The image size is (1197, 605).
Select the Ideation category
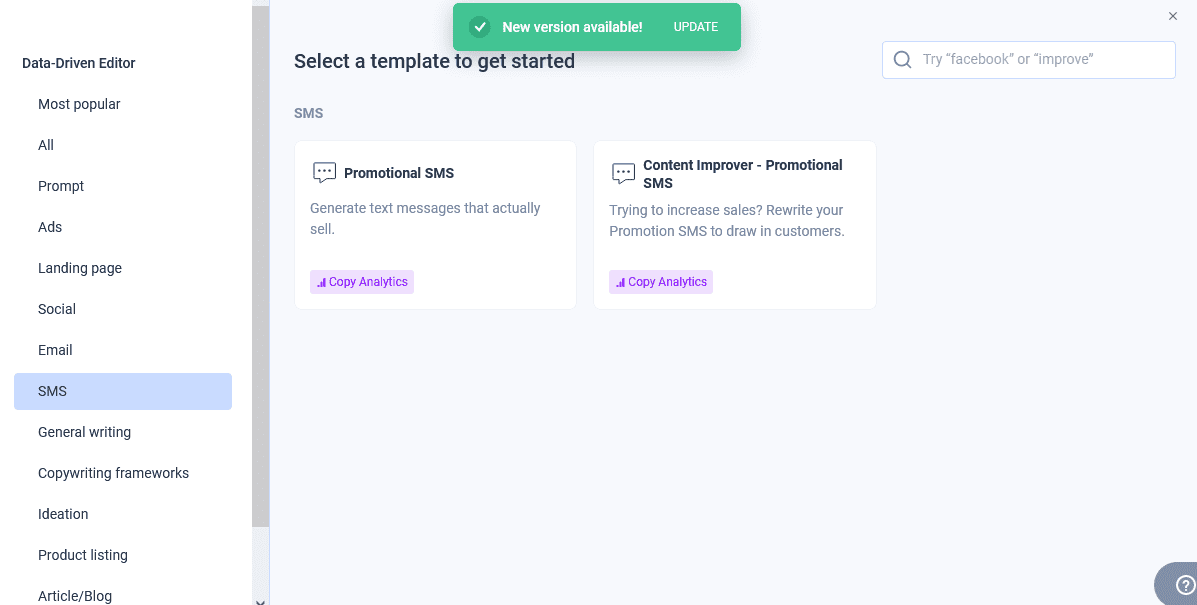[63, 514]
